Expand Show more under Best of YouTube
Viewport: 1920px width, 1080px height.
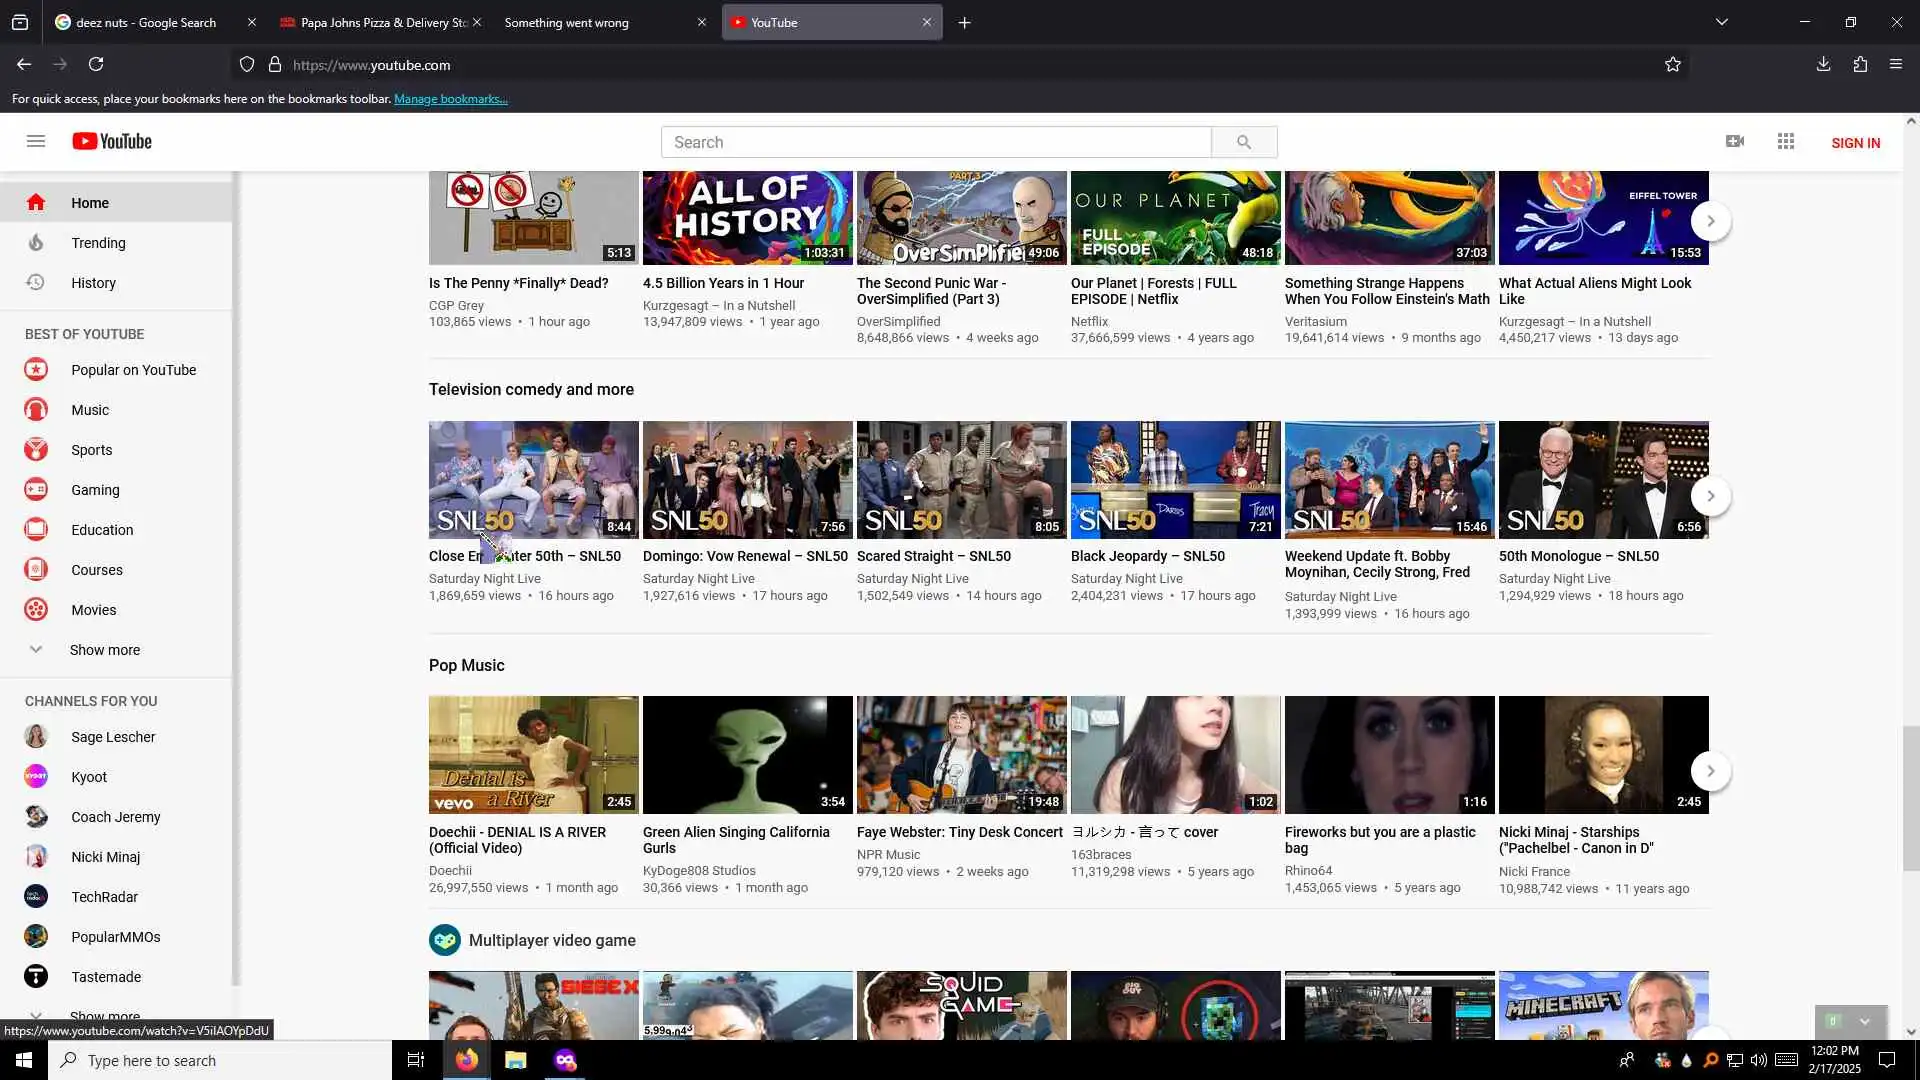click(104, 650)
